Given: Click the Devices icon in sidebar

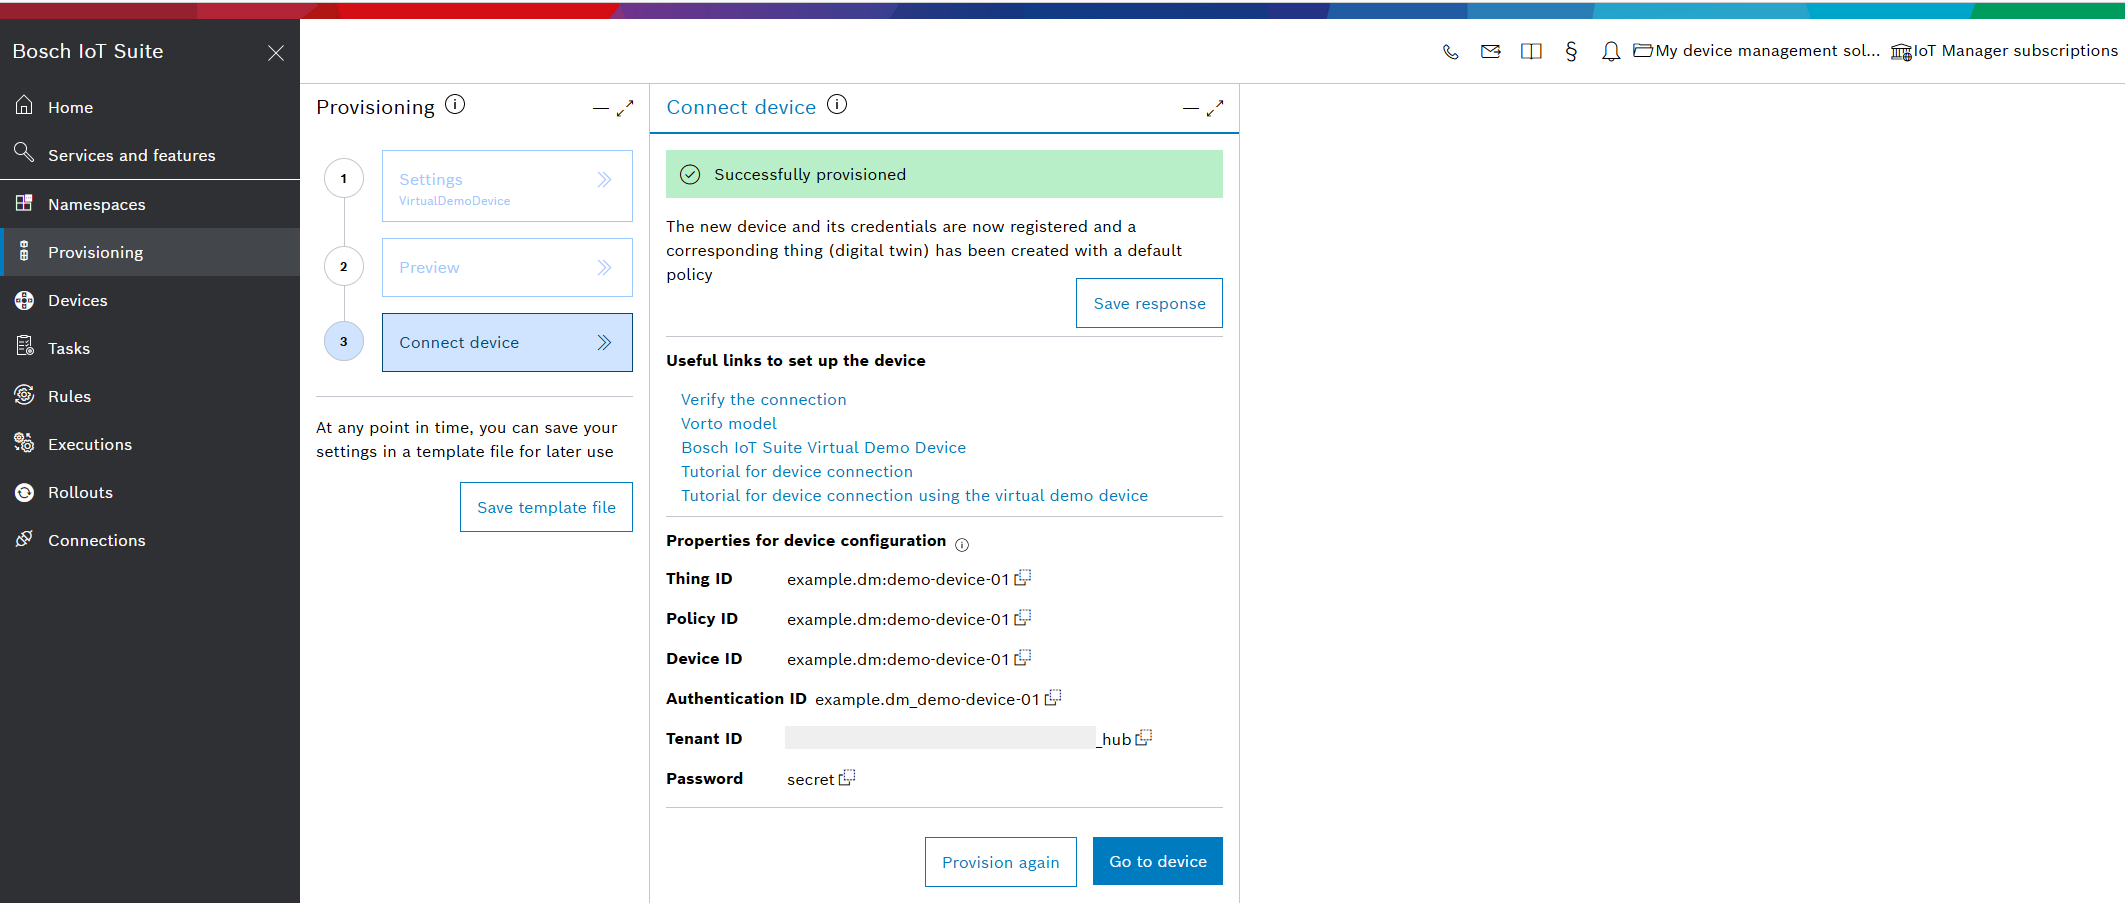Looking at the screenshot, I should [24, 299].
